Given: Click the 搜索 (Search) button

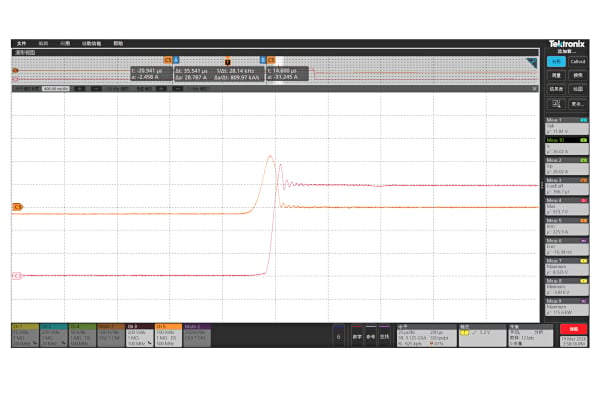Looking at the screenshot, I should tap(578, 75).
